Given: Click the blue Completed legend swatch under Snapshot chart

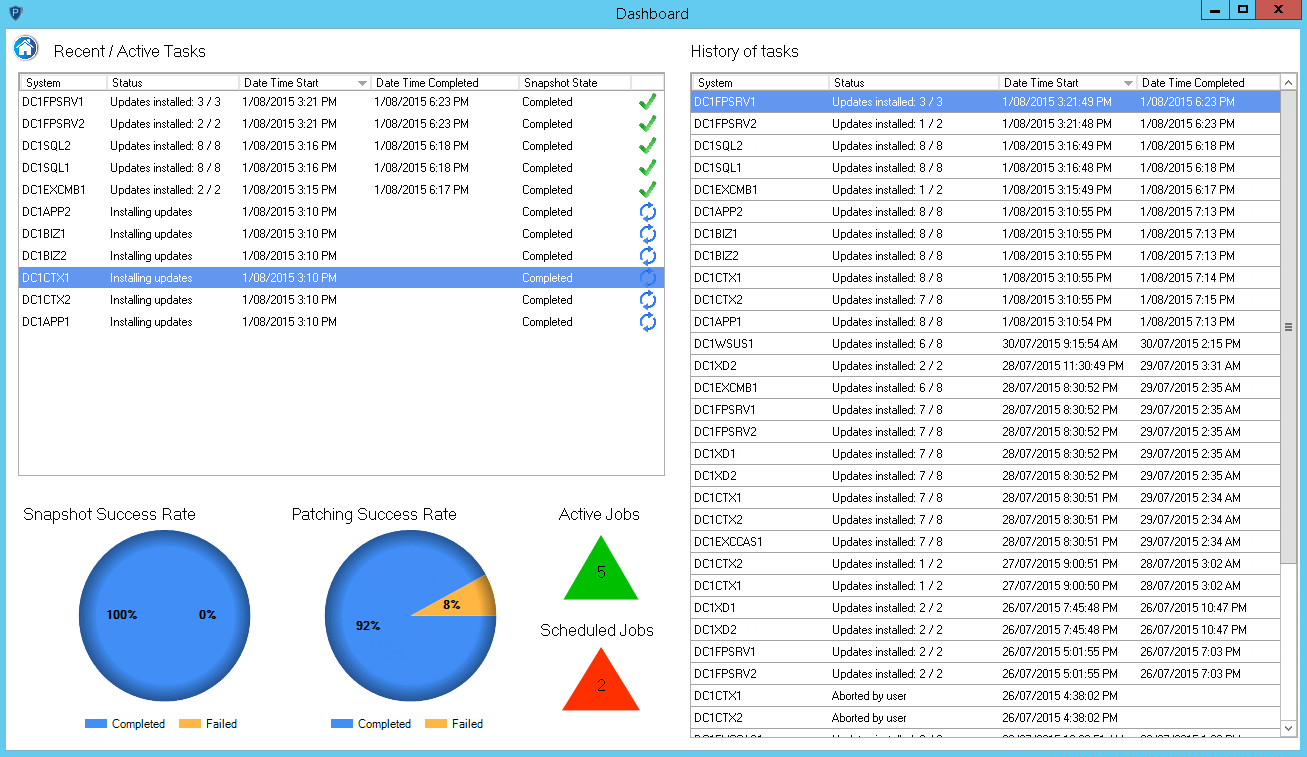Looking at the screenshot, I should (96, 723).
